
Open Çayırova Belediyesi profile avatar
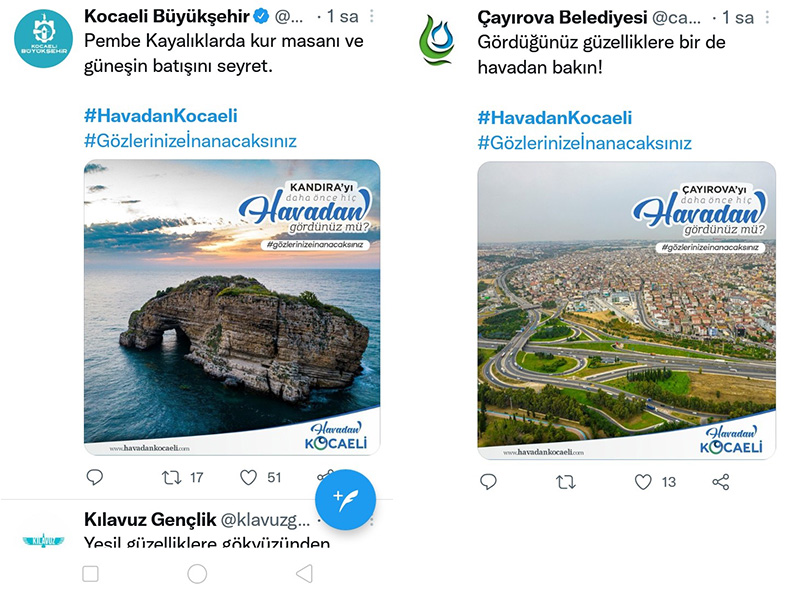click(437, 41)
